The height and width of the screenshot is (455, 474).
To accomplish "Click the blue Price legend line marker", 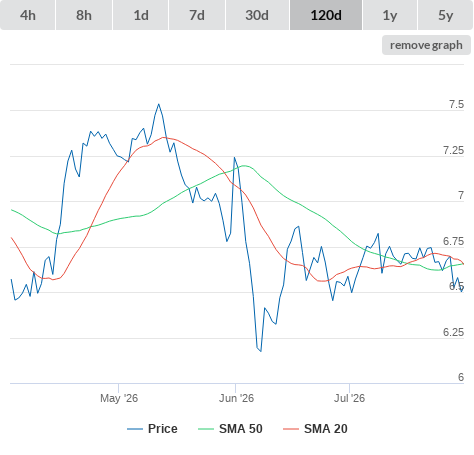I will point(135,429).
